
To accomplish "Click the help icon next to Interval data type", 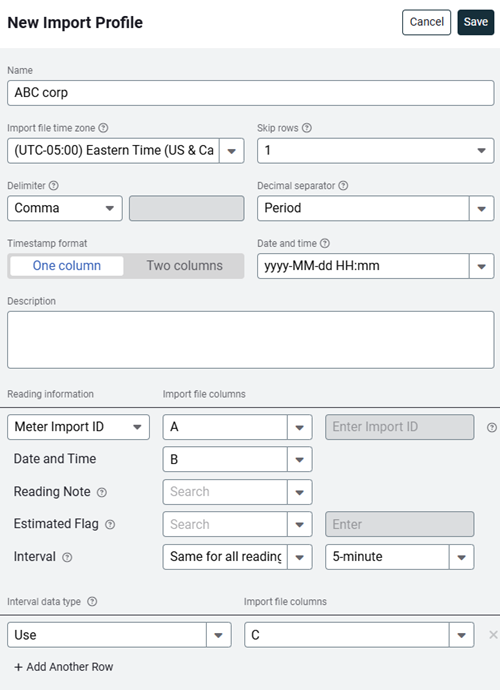I will 92,602.
